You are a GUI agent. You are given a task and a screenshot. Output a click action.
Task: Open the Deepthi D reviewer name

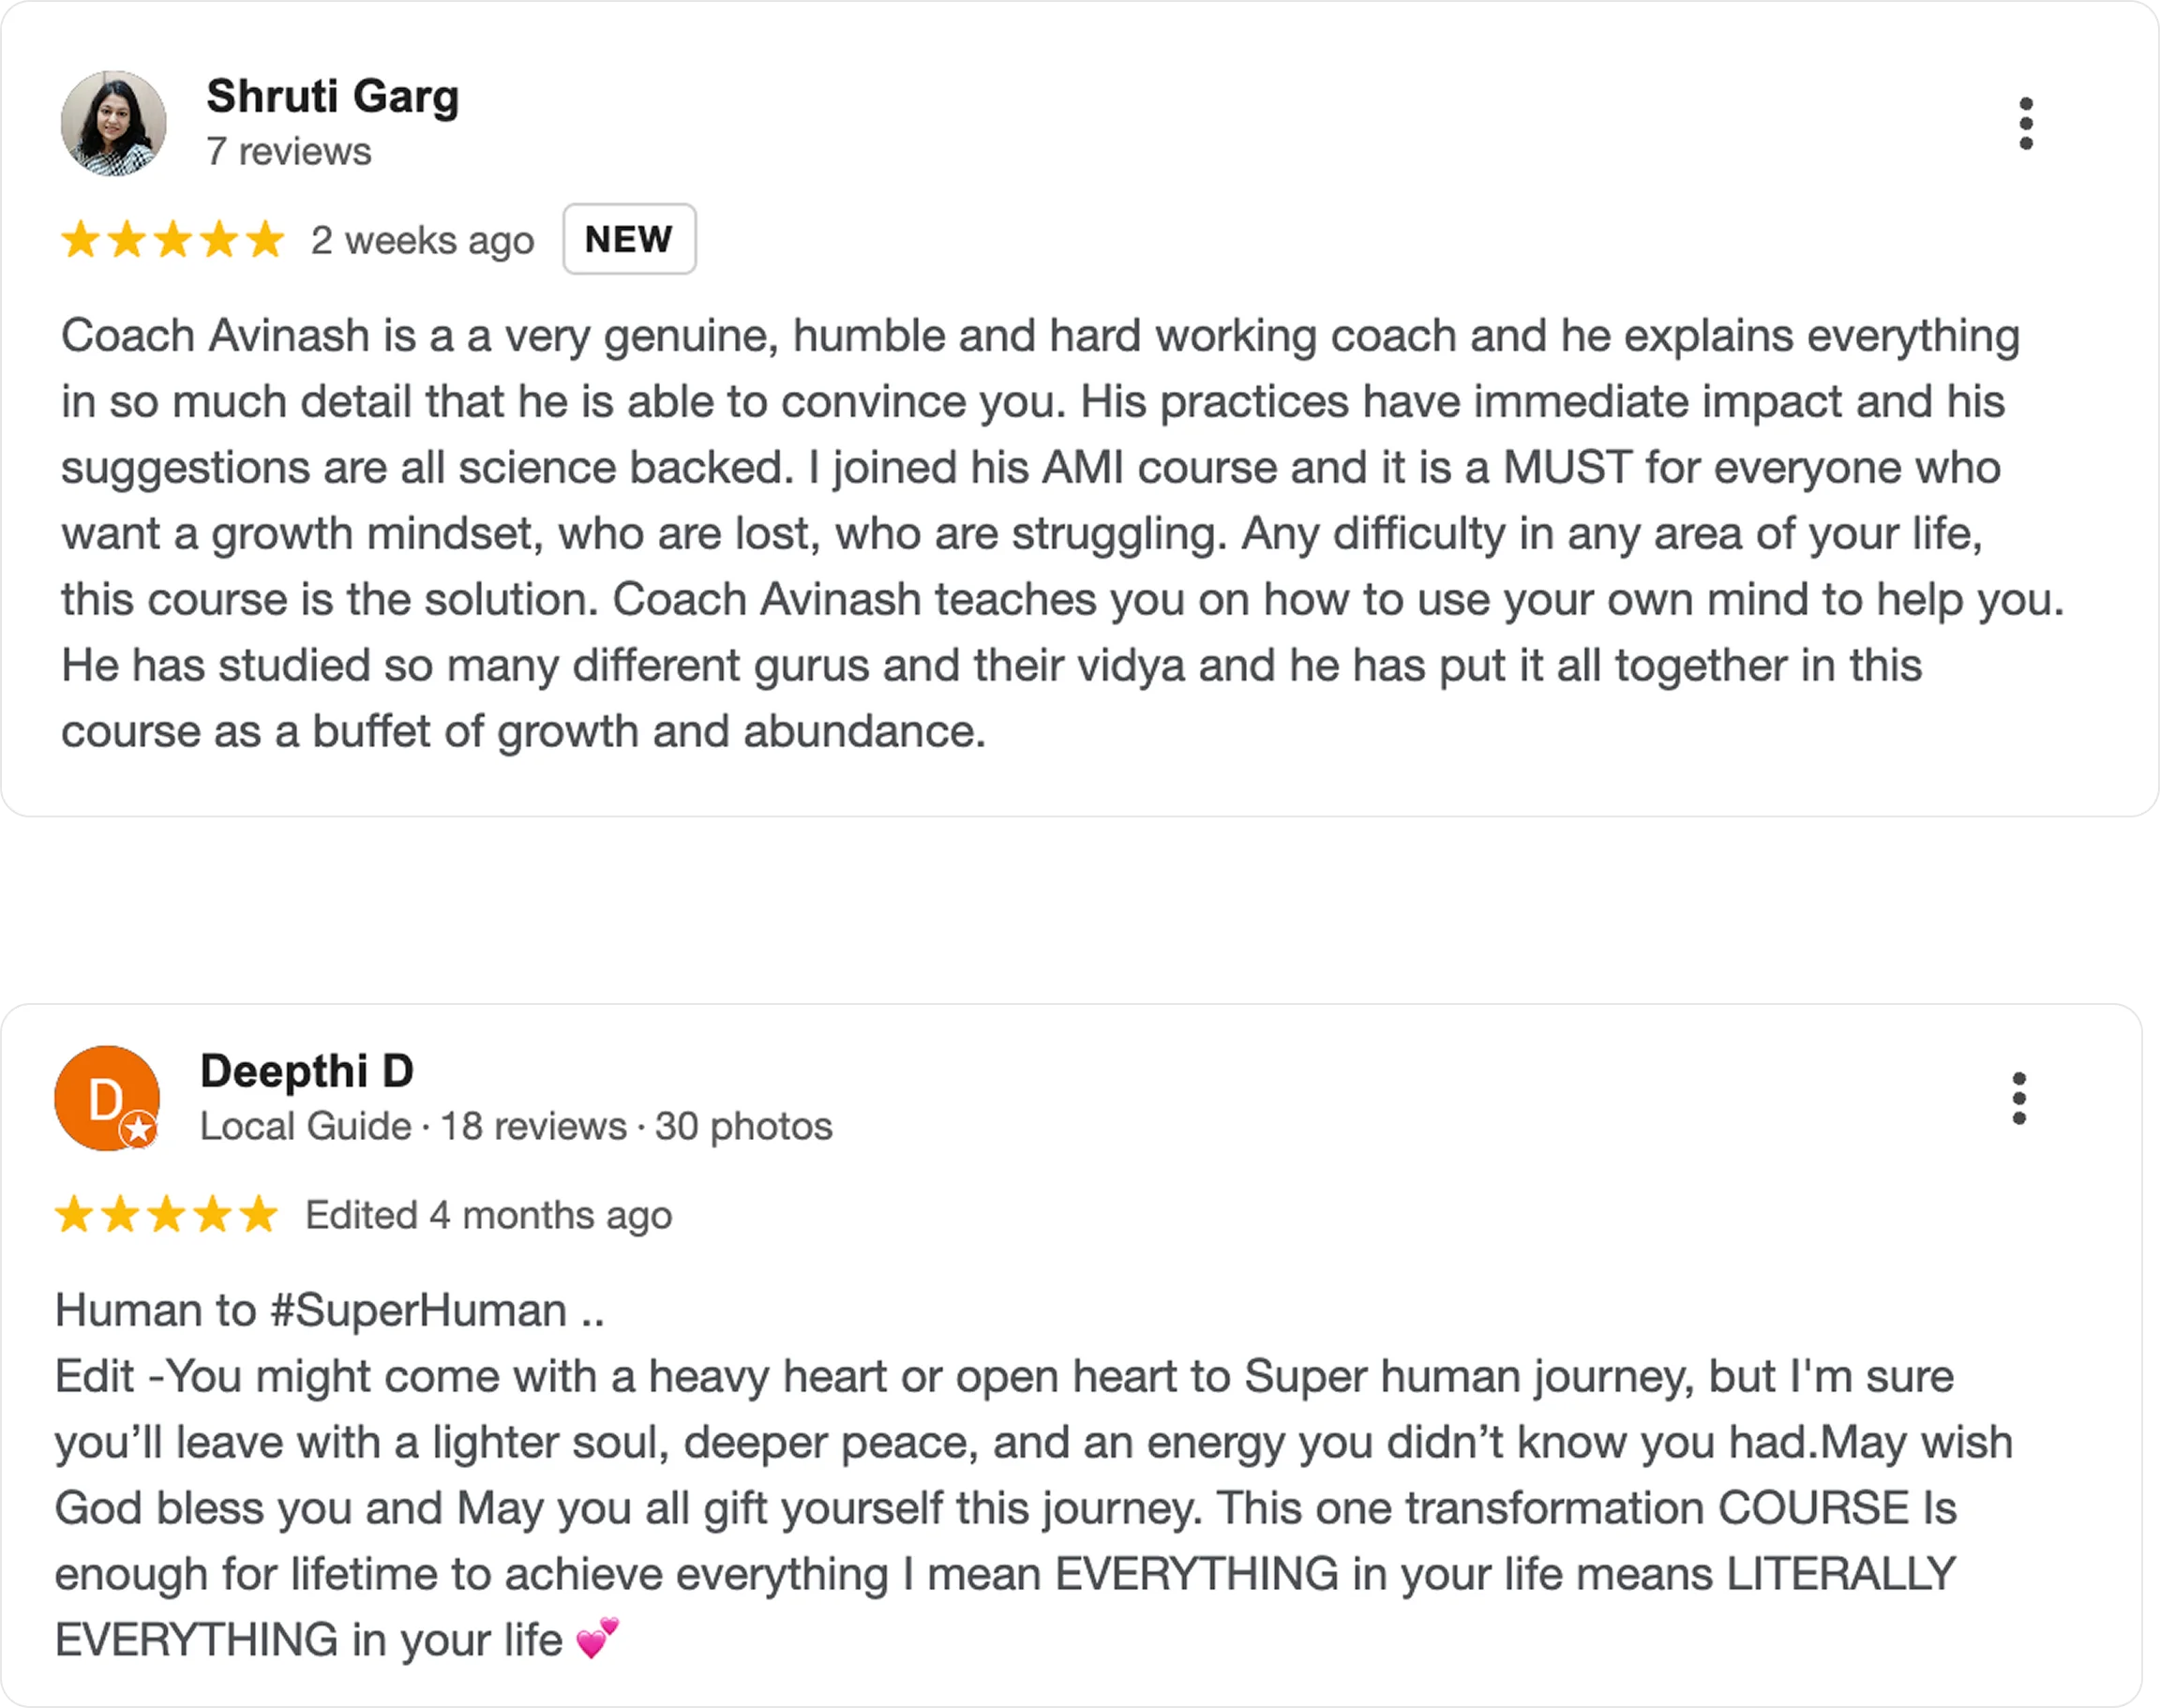307,1071
